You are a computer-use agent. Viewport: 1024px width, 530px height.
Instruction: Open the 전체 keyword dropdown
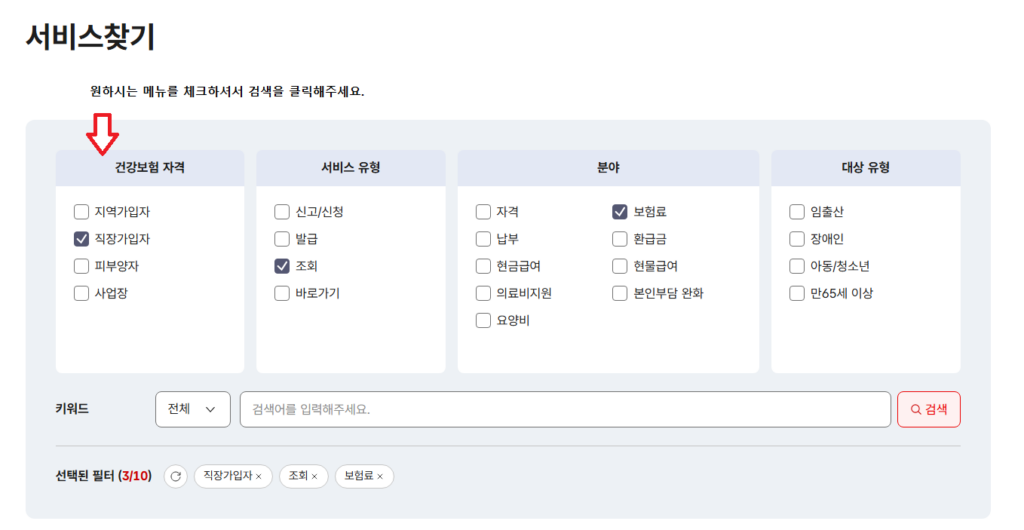(193, 409)
